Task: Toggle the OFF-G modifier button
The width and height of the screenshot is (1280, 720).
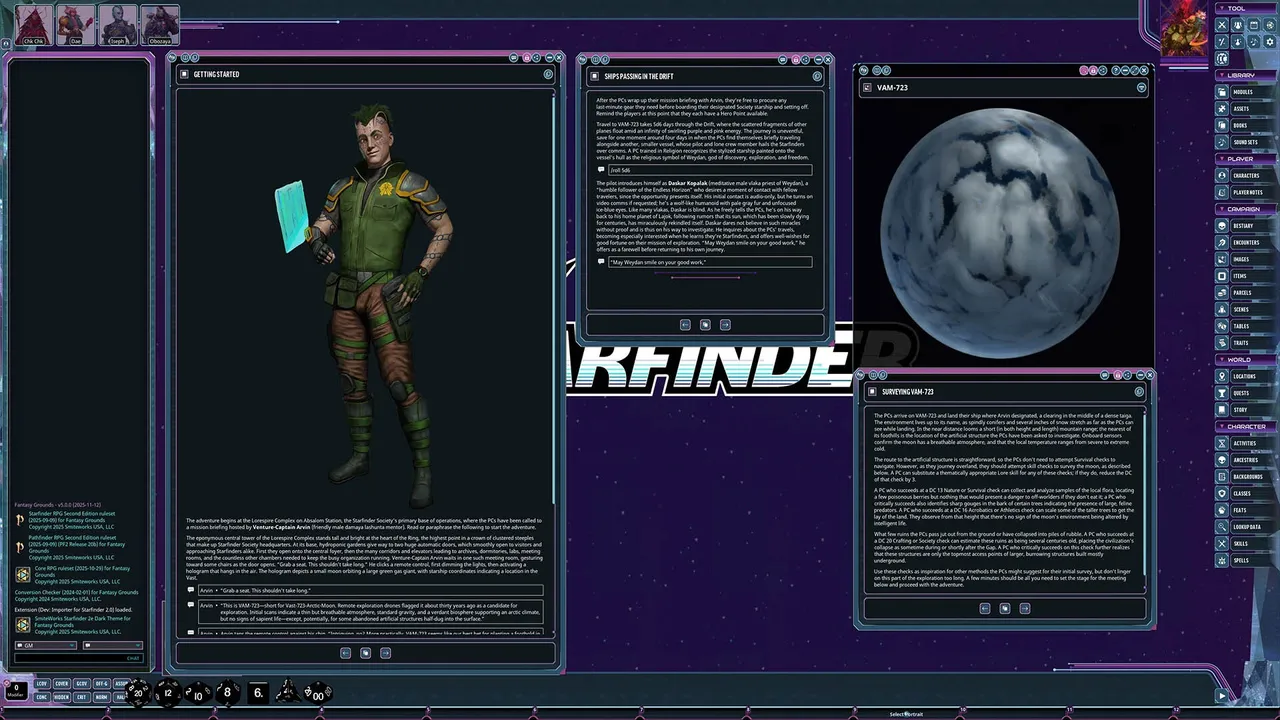Action: pos(102,683)
